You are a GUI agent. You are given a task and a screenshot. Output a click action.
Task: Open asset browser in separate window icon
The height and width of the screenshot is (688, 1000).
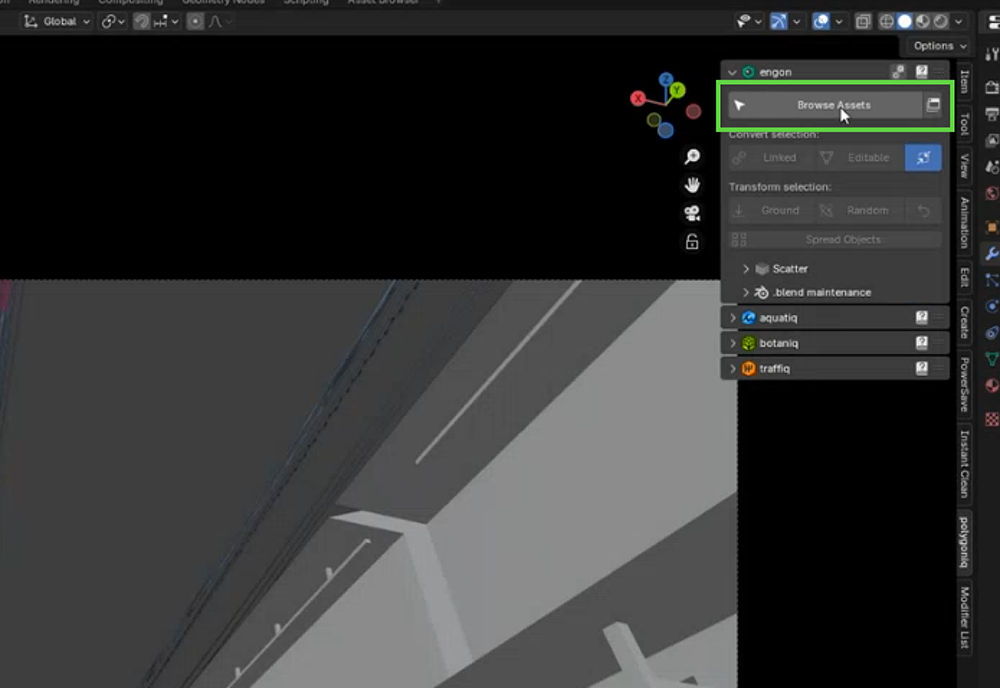tap(933, 105)
